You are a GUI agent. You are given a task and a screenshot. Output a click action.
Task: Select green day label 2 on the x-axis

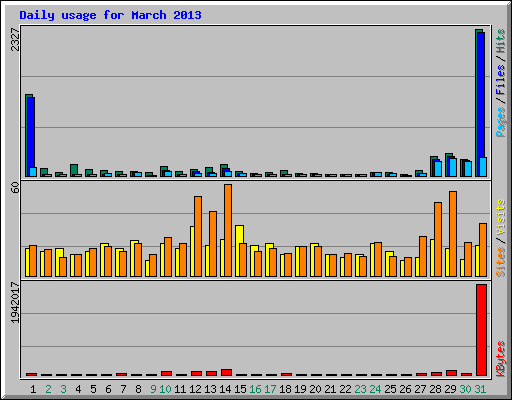(x=48, y=389)
